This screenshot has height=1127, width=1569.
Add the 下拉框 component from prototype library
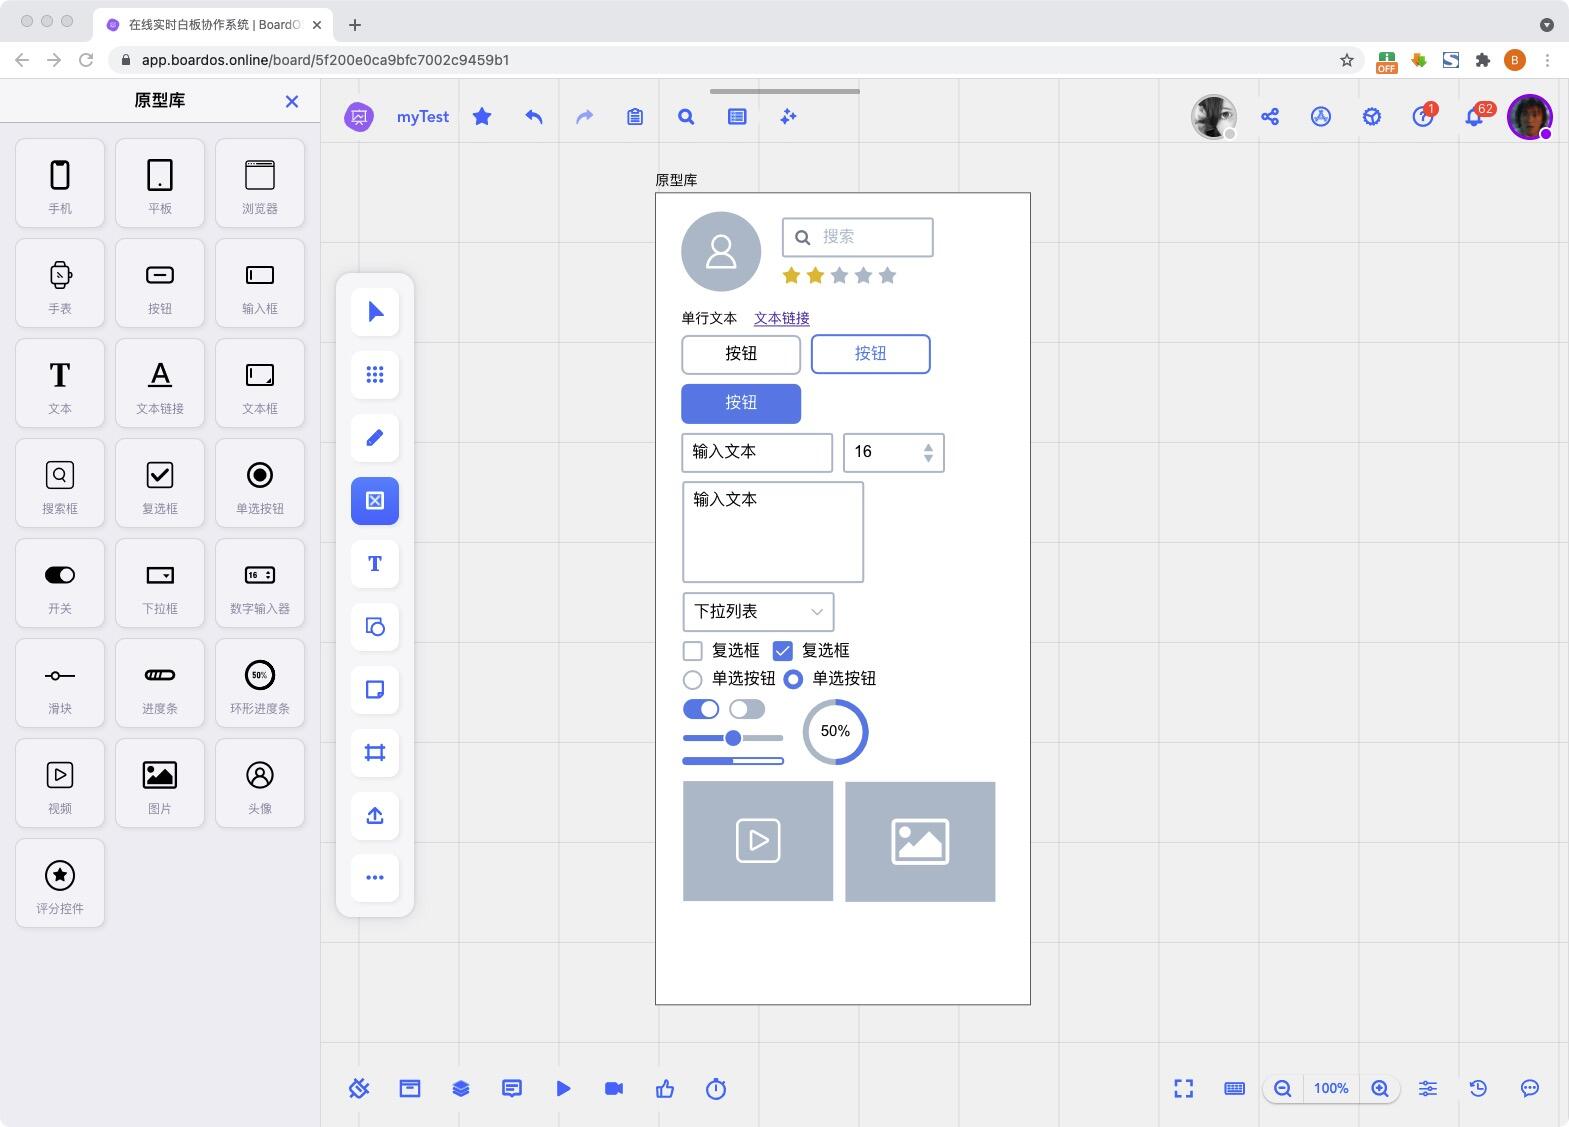pyautogui.click(x=160, y=583)
